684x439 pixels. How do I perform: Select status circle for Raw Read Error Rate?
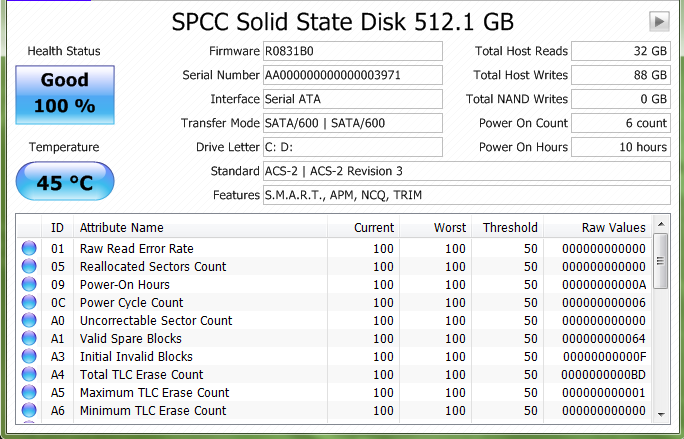tap(29, 248)
